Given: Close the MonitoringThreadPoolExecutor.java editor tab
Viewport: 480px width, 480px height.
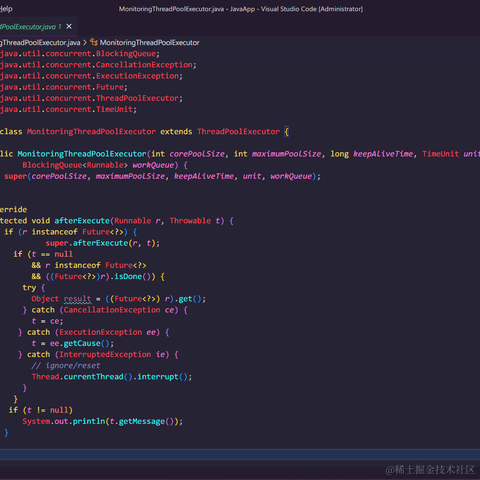Looking at the screenshot, I should 69,26.
